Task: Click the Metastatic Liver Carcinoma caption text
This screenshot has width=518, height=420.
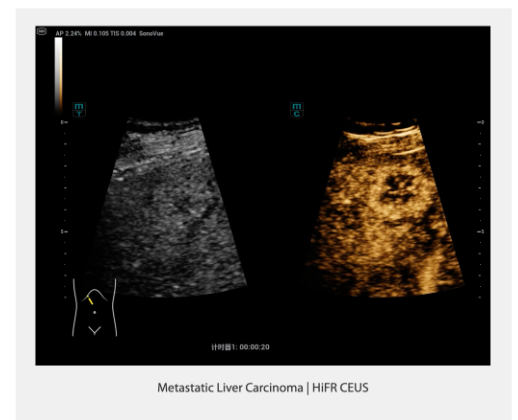Action: 230,388
